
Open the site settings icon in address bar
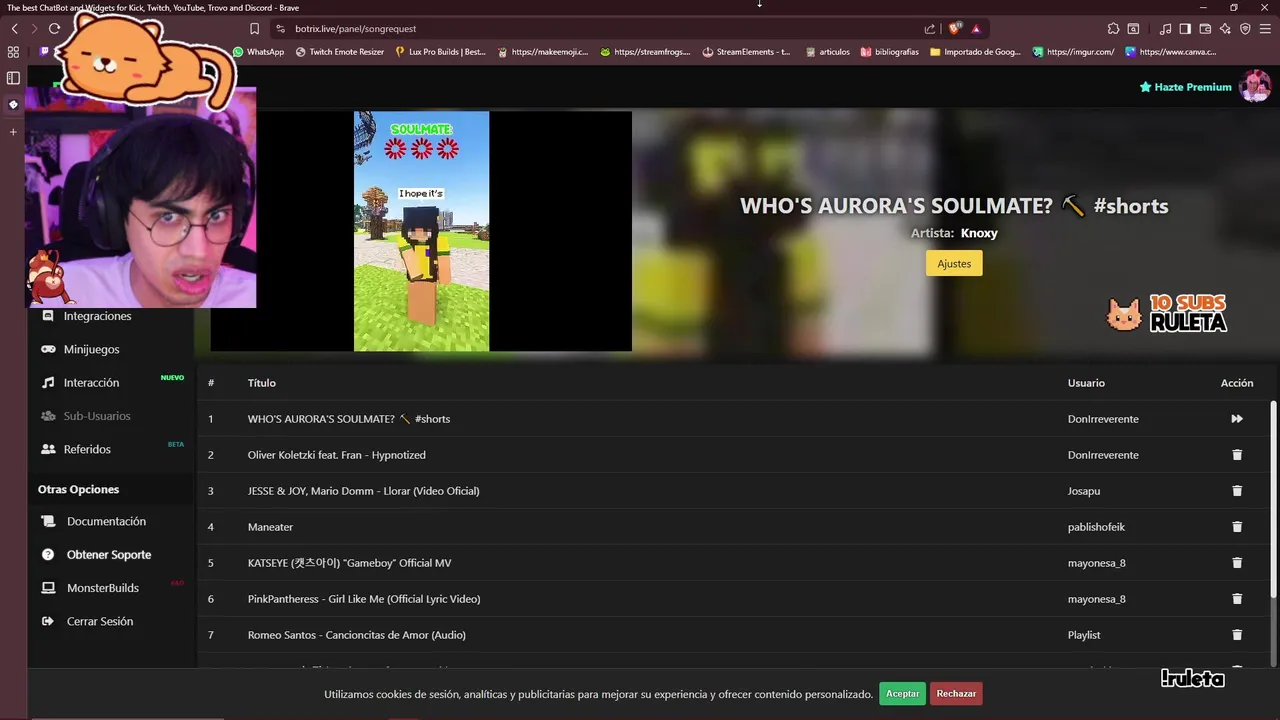281,29
